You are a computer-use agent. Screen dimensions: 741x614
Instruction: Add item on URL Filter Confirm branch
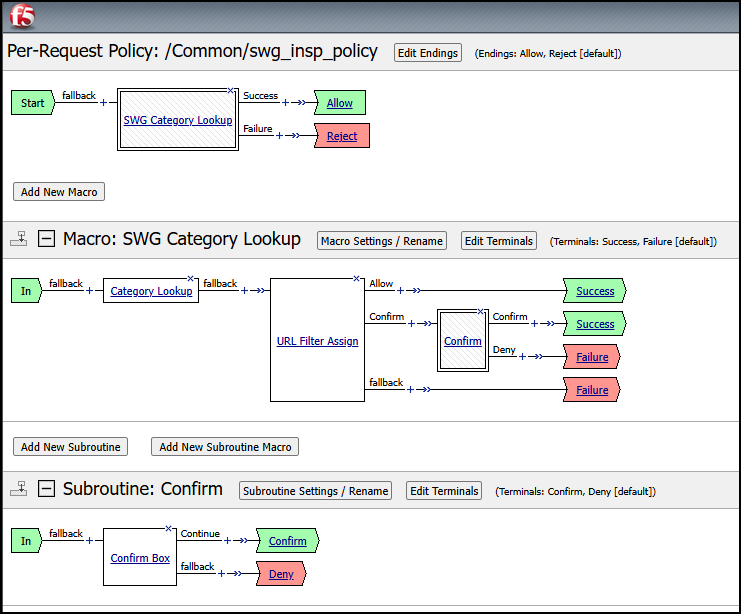click(411, 324)
